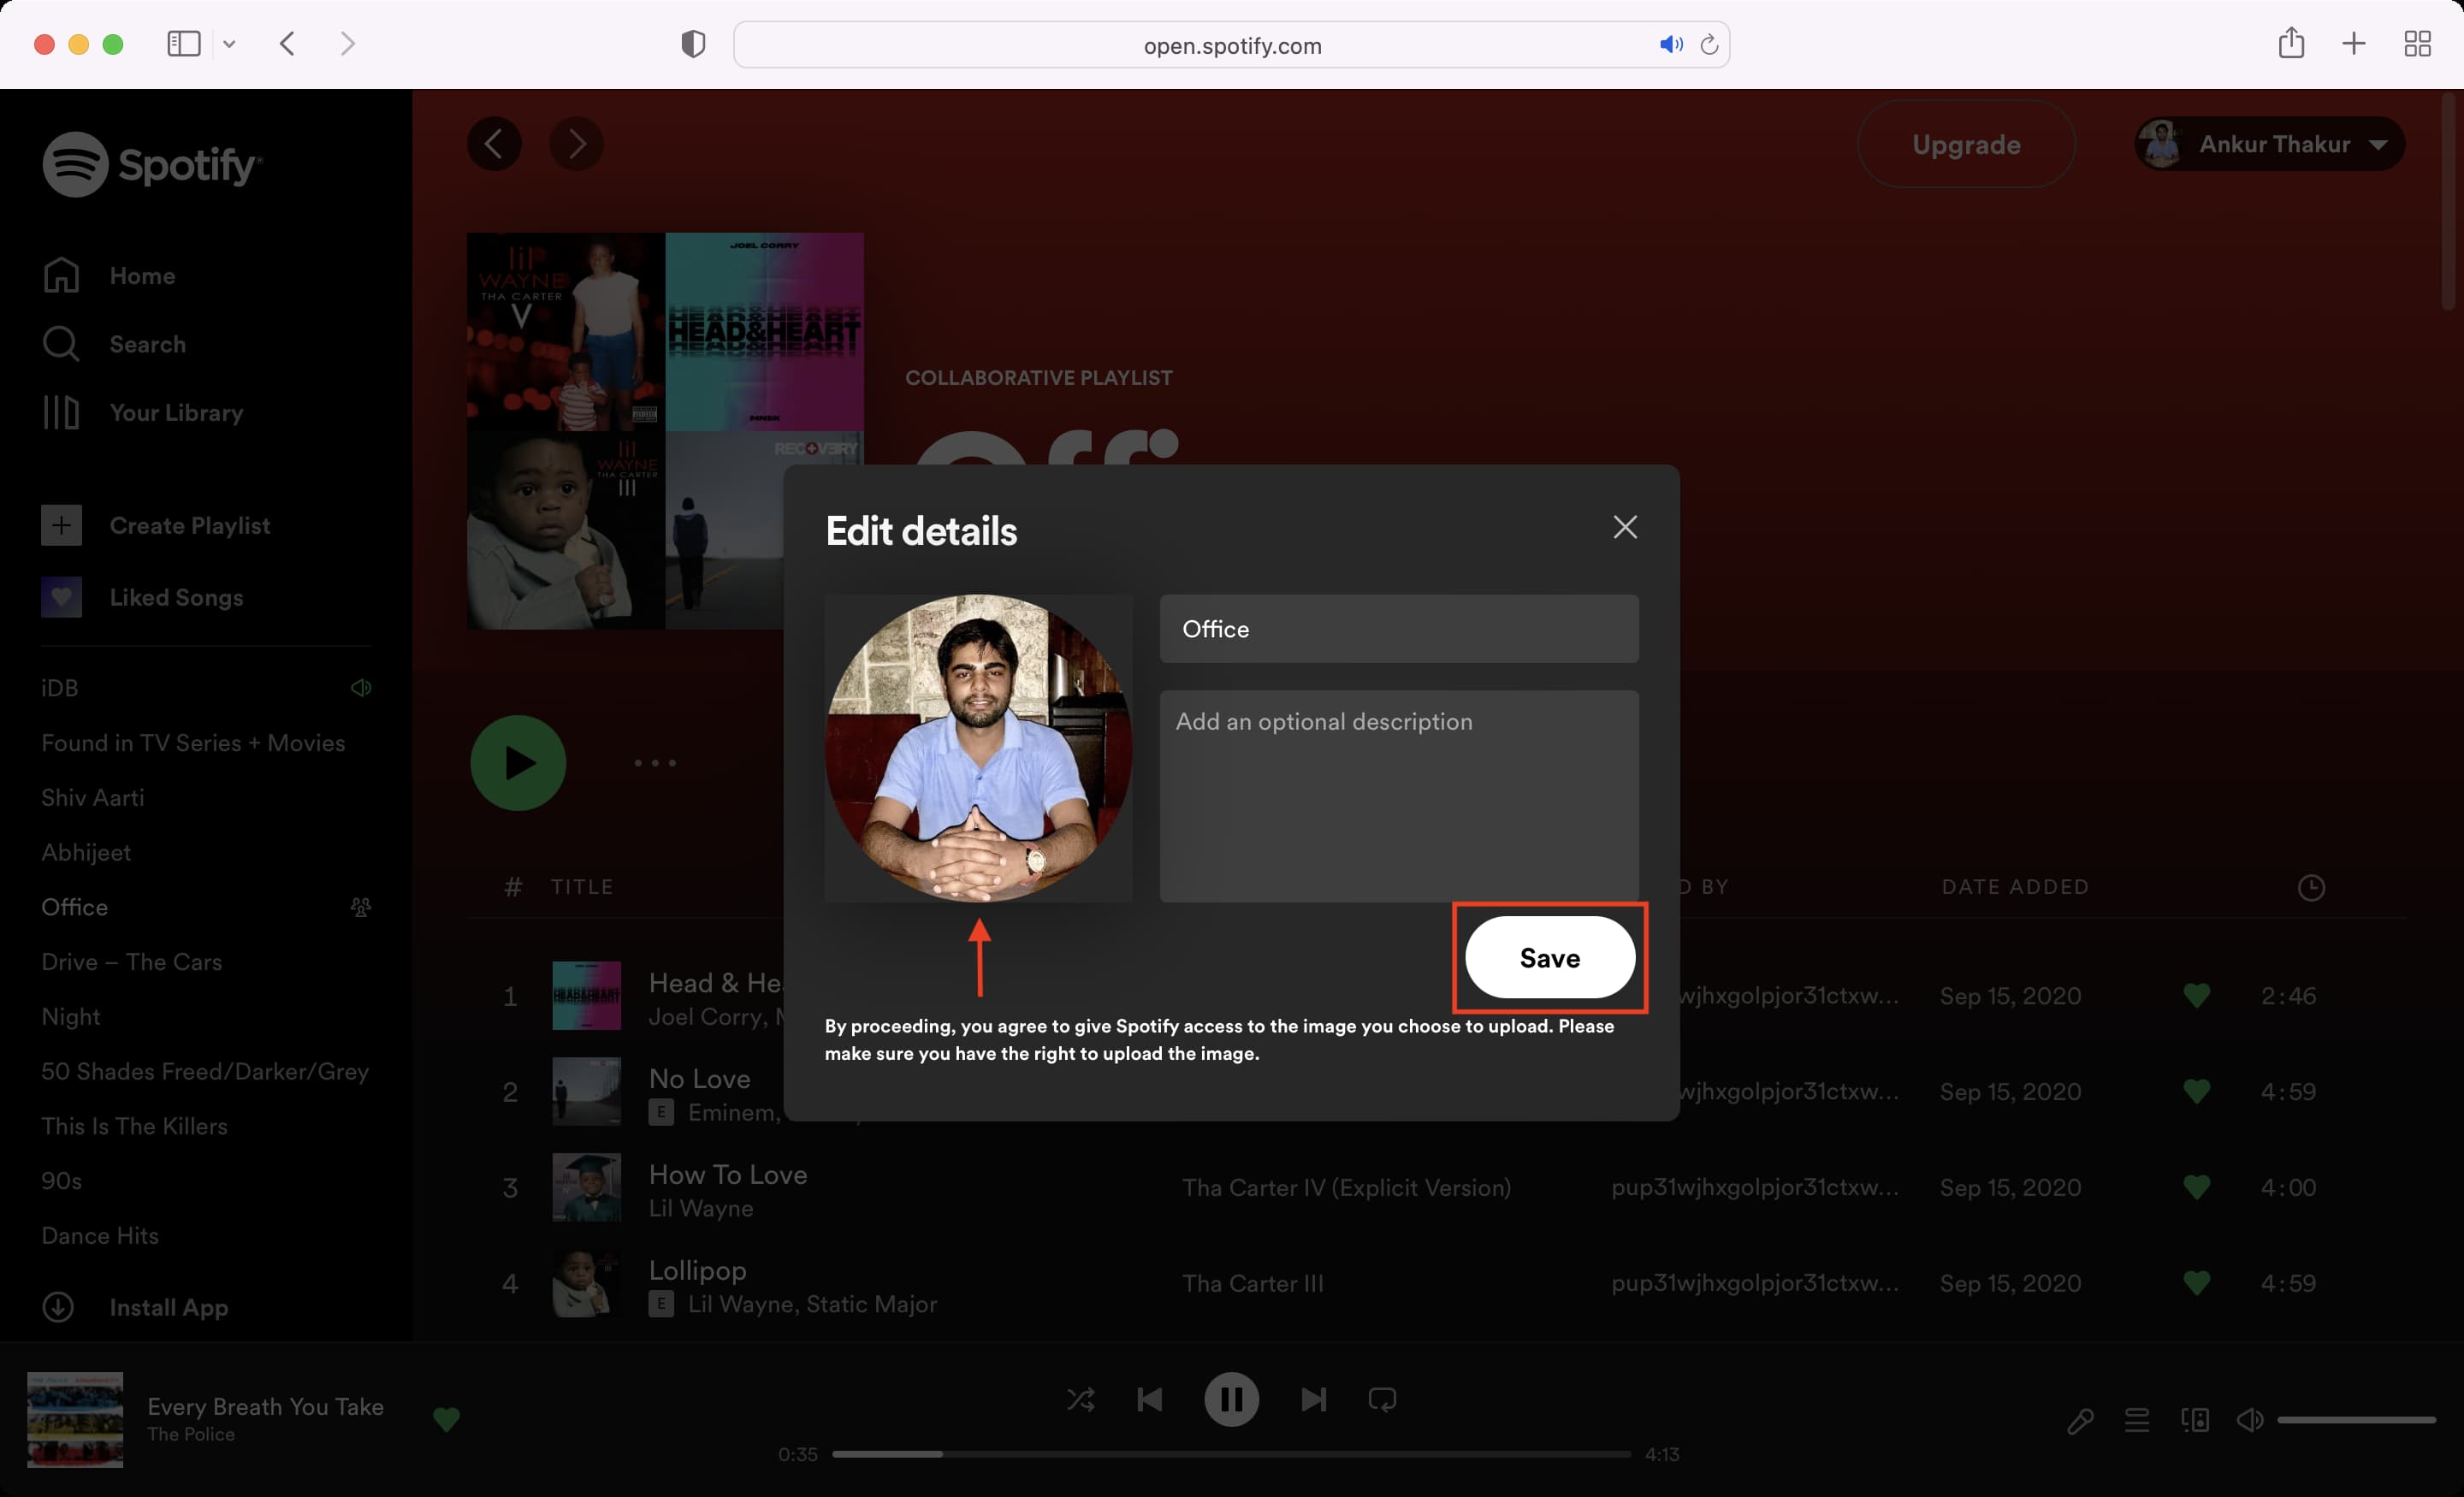Click Install App download icon
The height and width of the screenshot is (1497, 2464).
58,1307
